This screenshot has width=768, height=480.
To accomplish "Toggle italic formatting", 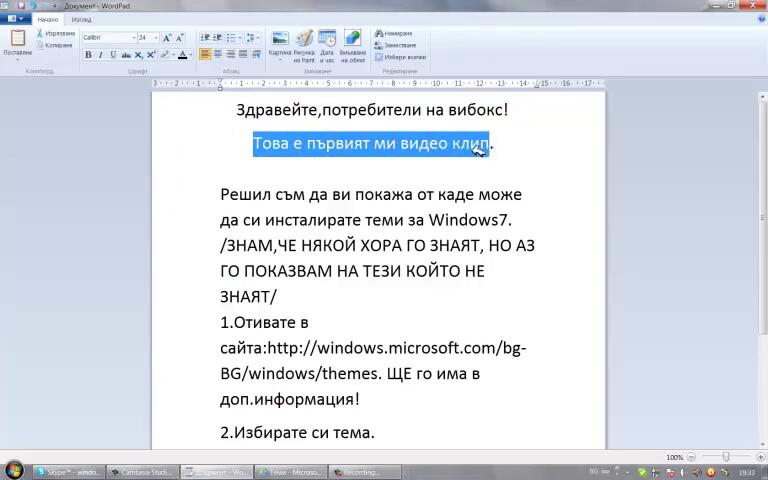I will (x=100, y=55).
